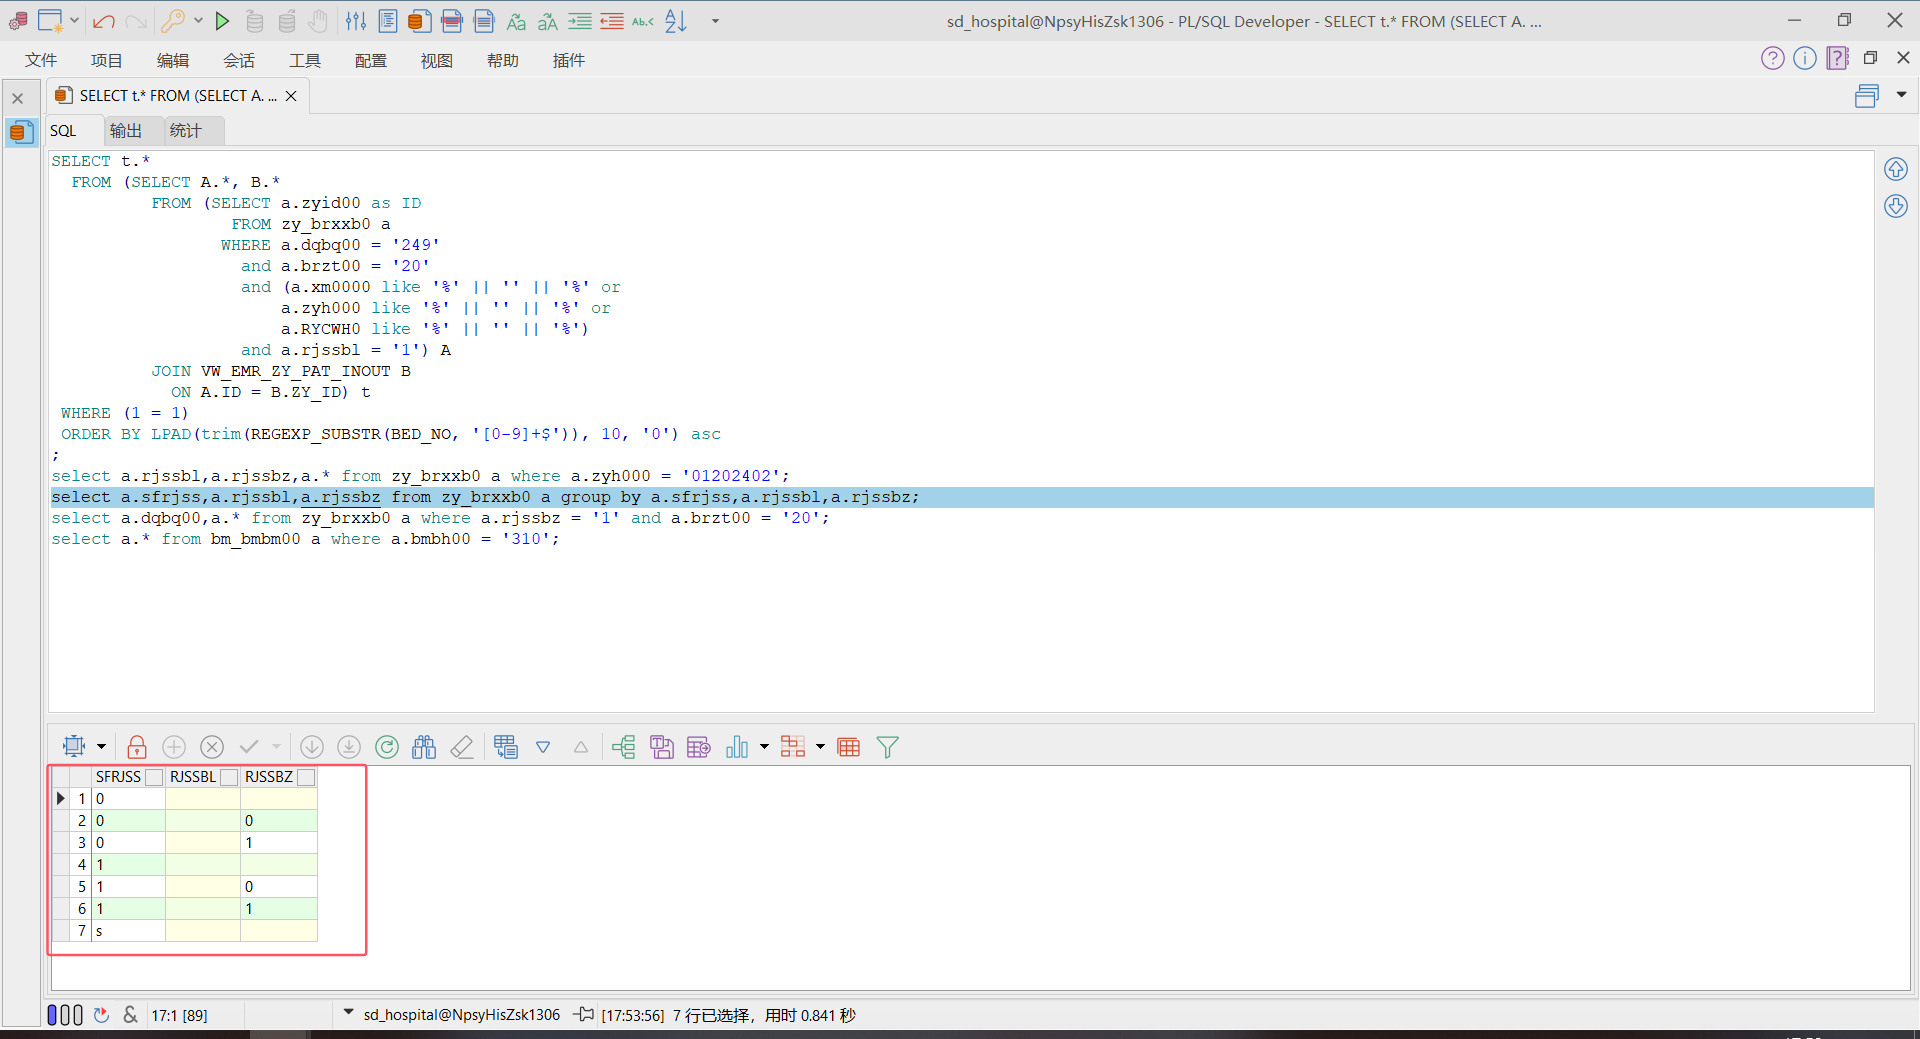The height and width of the screenshot is (1039, 1920).
Task: Click the purple Save results disk icon
Action: [x=662, y=747]
